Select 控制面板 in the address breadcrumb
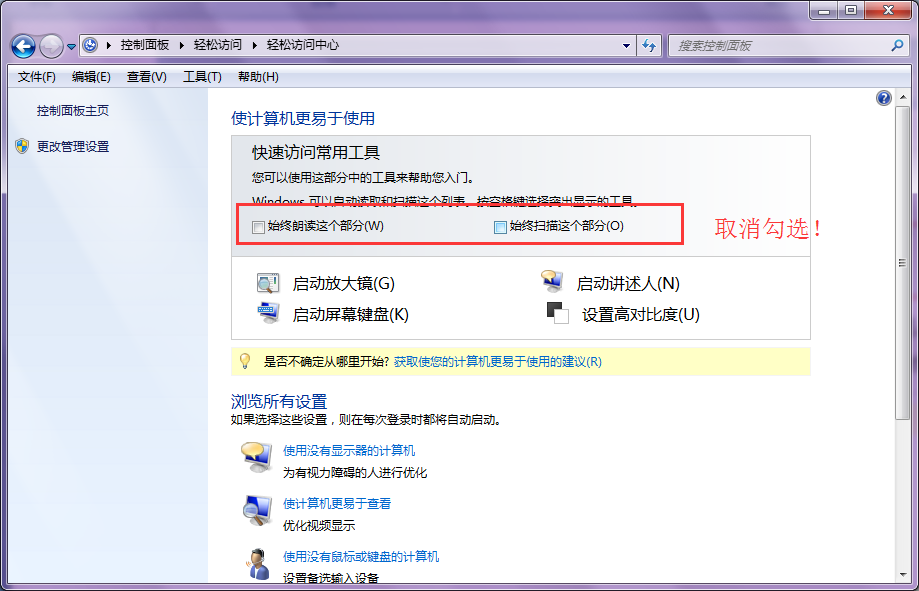 coord(145,45)
